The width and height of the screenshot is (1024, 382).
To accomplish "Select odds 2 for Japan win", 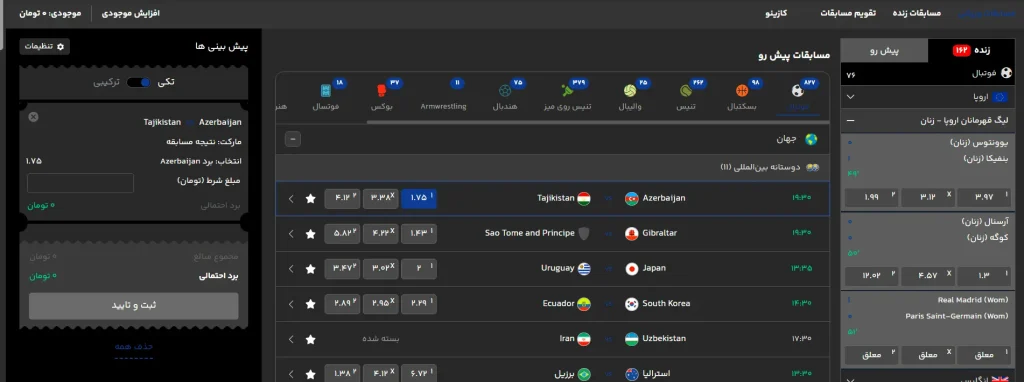I will pos(419,269).
